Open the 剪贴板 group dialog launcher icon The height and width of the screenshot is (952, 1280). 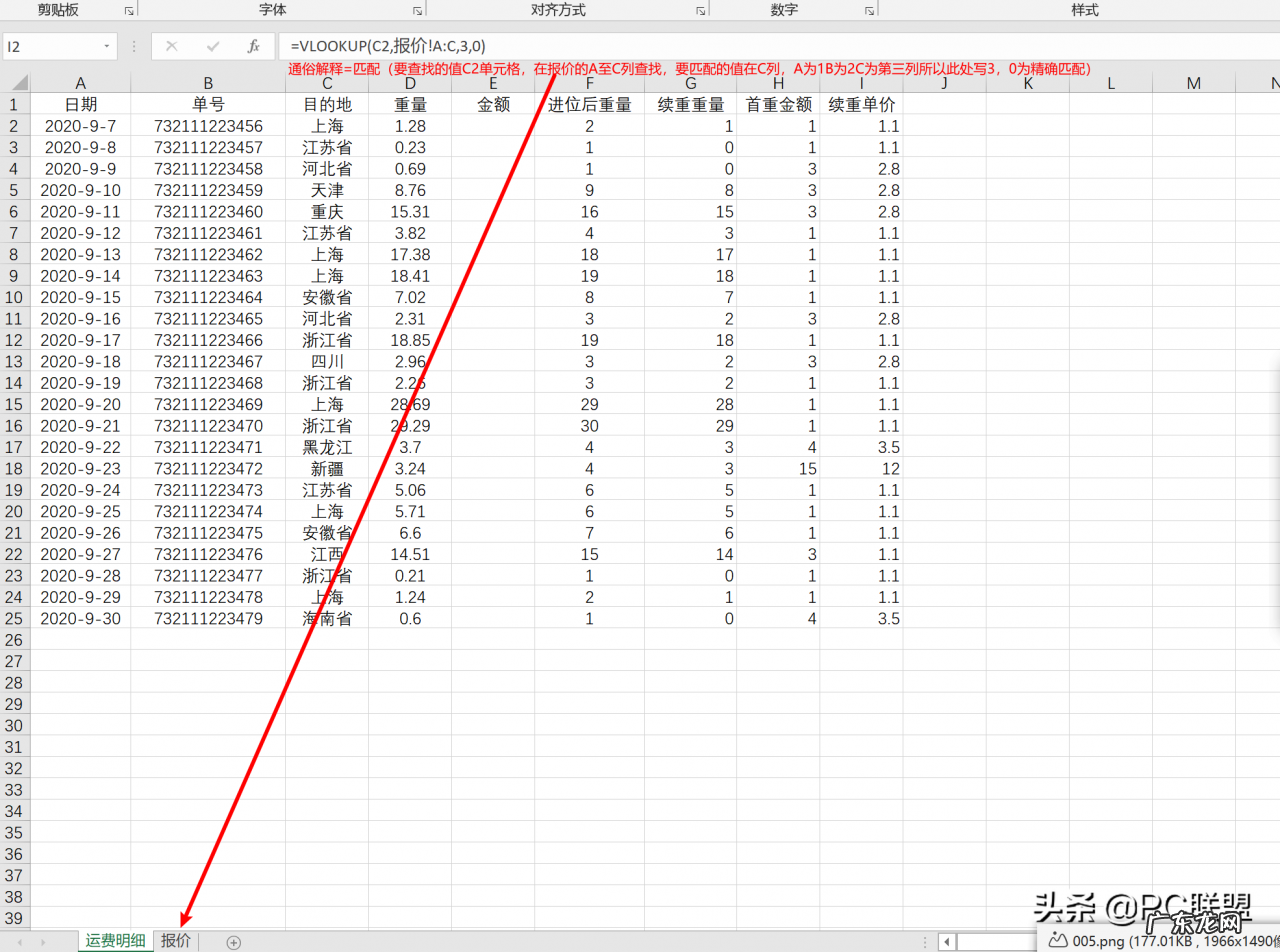coord(127,10)
